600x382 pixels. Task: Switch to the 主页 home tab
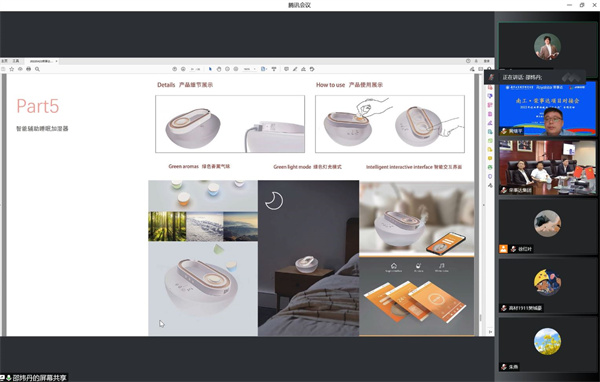pyautogui.click(x=4, y=61)
